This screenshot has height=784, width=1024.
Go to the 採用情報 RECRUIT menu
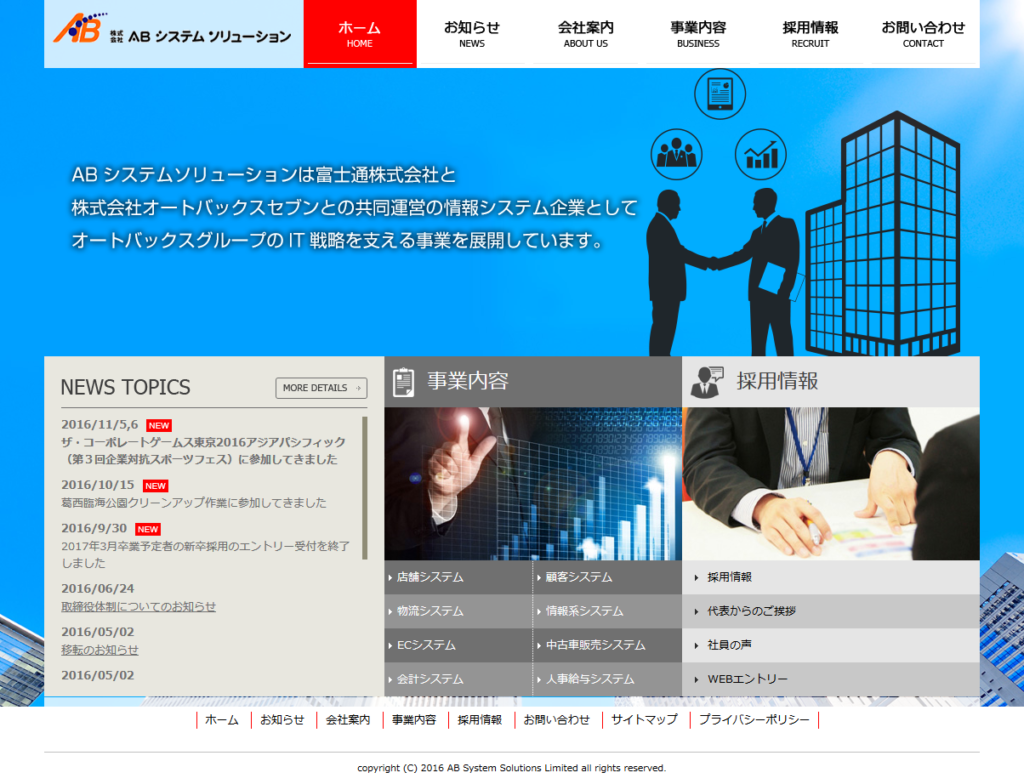click(810, 34)
